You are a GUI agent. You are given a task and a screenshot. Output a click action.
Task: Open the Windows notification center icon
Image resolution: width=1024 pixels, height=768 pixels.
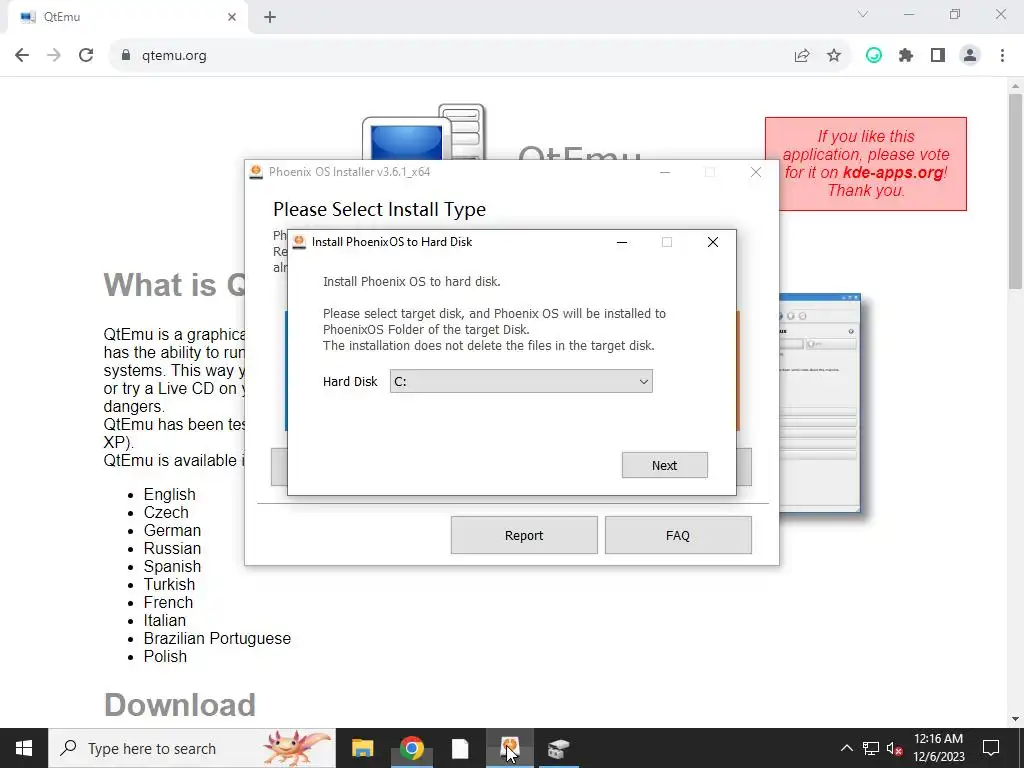(991, 748)
